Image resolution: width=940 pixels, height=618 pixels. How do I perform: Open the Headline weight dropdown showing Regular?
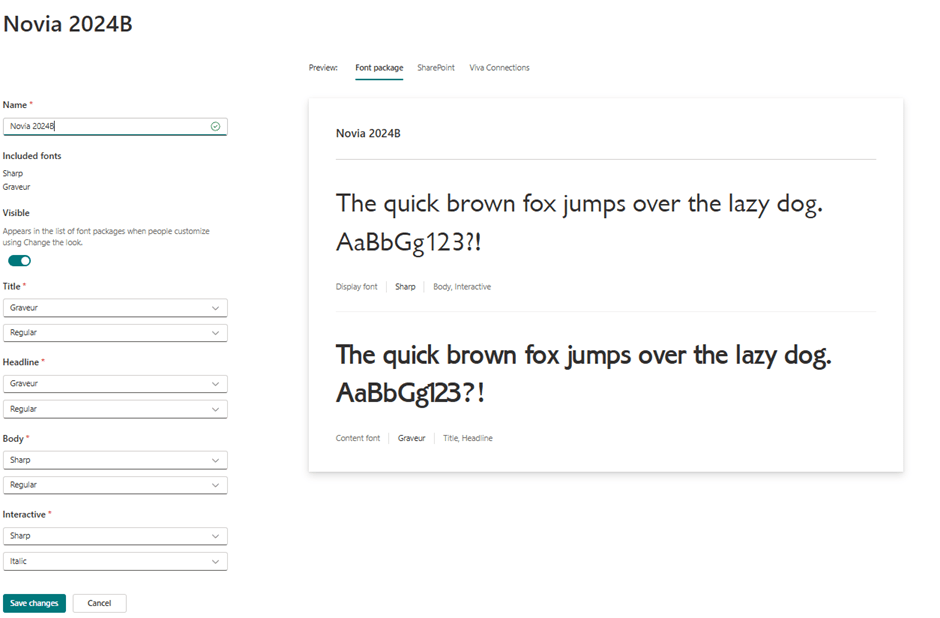[115, 408]
